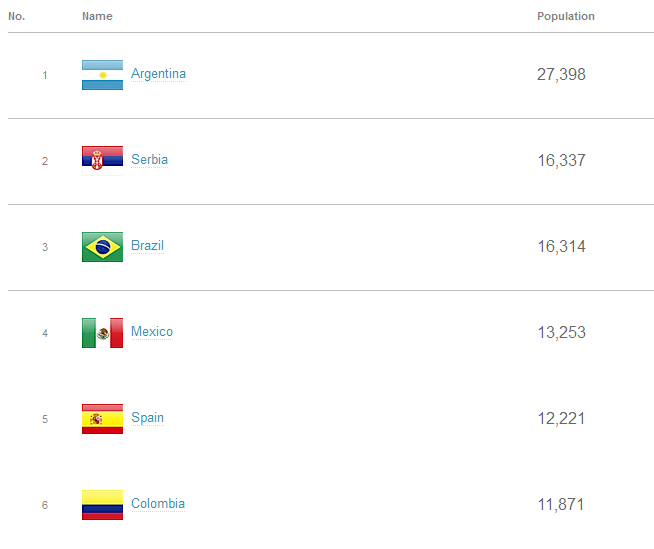Click the Mexico flag icon
654x549 pixels.
(102, 333)
